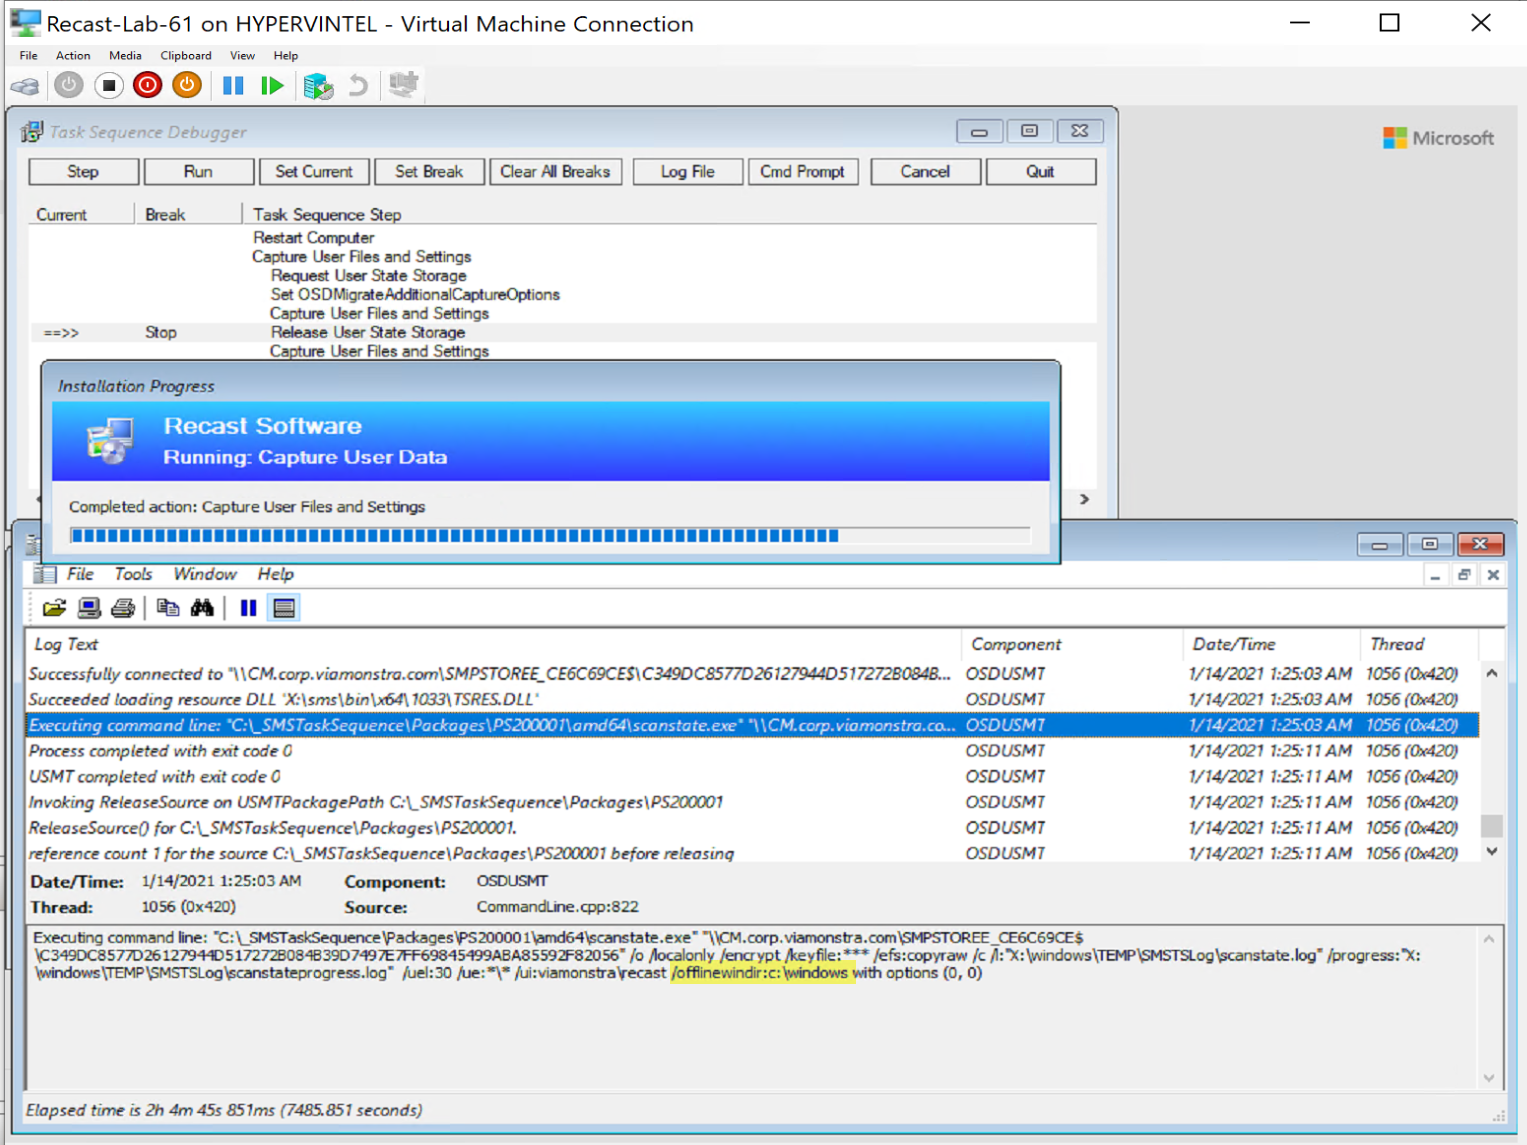Click the Hyper-V Checkpoint icon
Screen dimensions: 1527x1145
click(x=318, y=86)
